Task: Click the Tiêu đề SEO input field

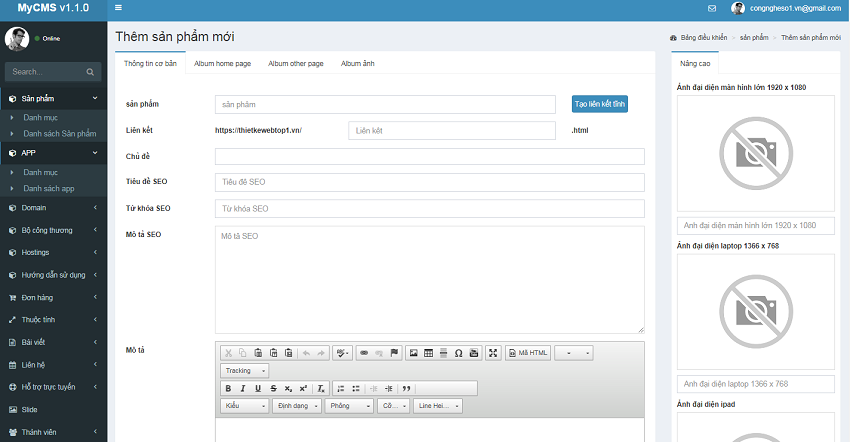Action: click(x=429, y=182)
